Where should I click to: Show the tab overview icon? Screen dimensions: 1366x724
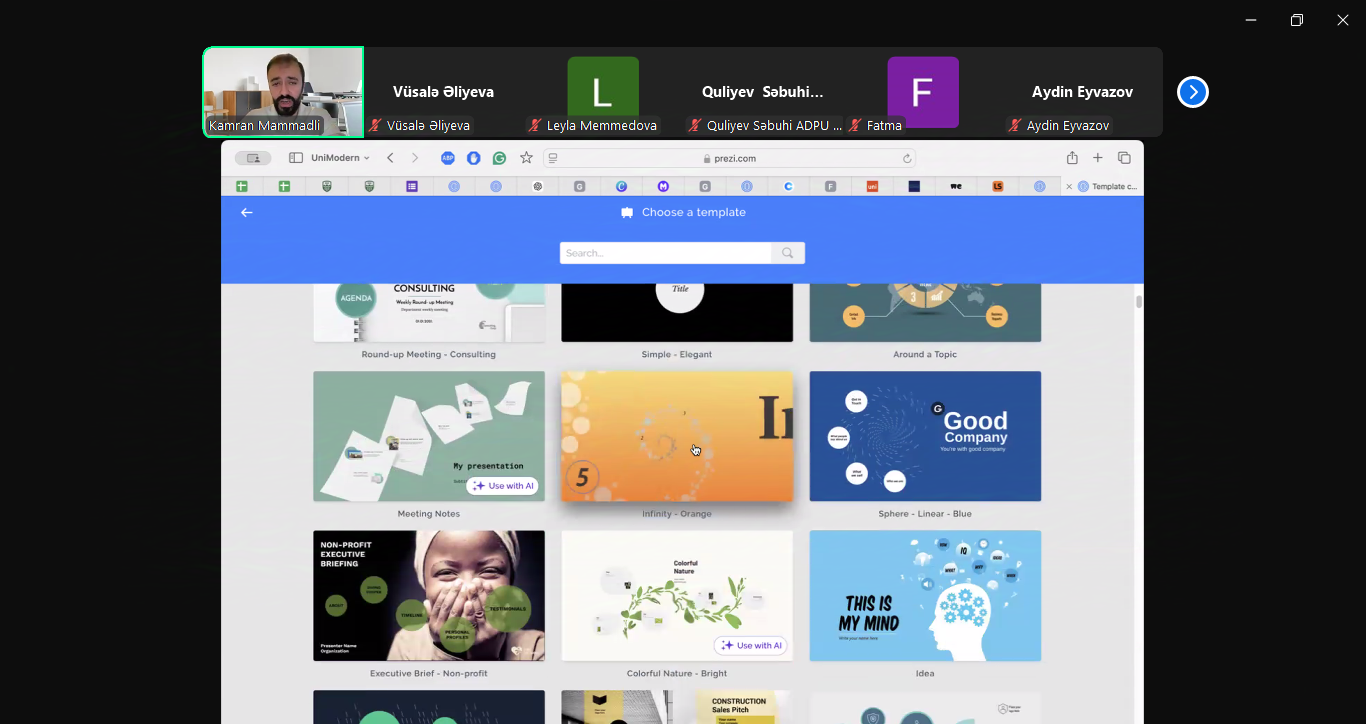[x=1124, y=158]
